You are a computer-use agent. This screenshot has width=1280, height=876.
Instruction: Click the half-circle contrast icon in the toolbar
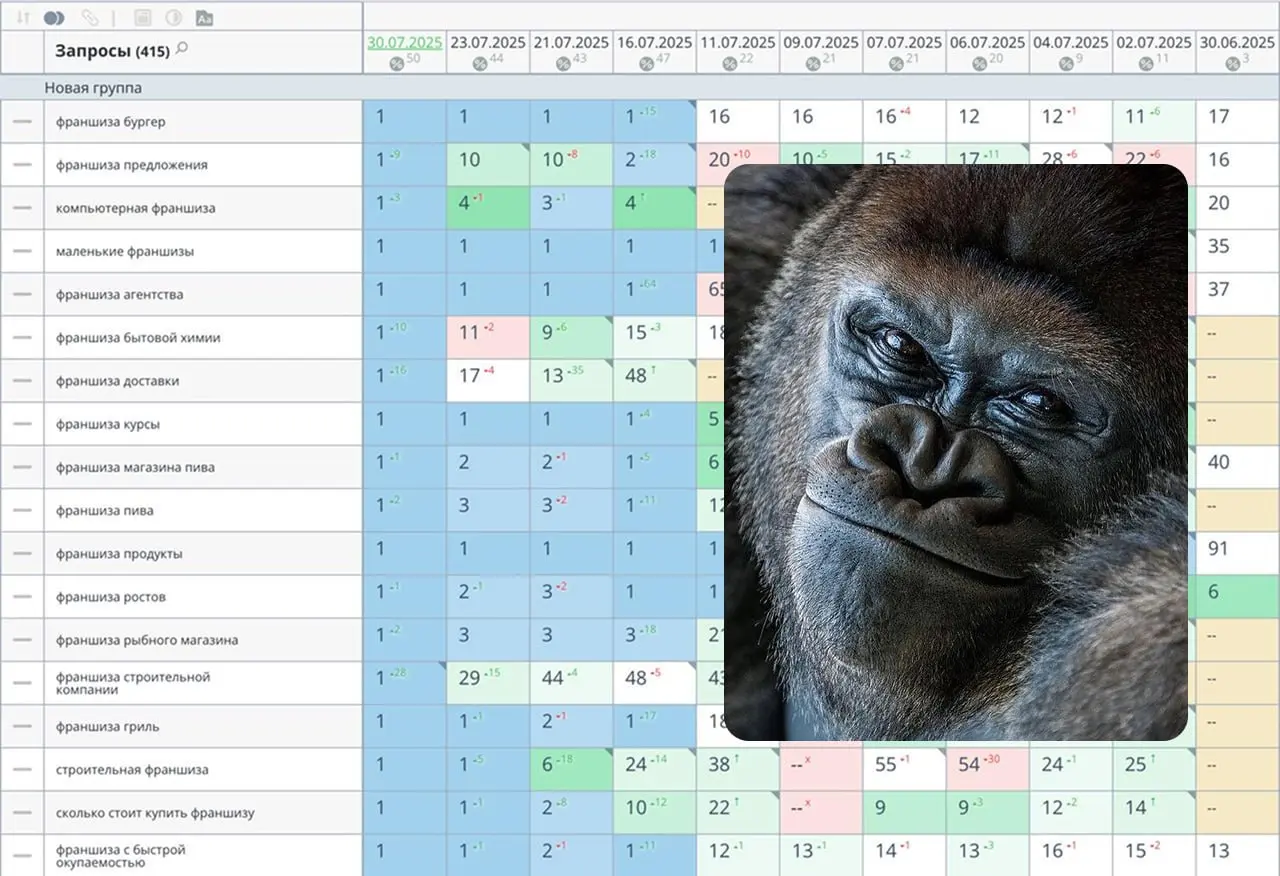click(173, 18)
